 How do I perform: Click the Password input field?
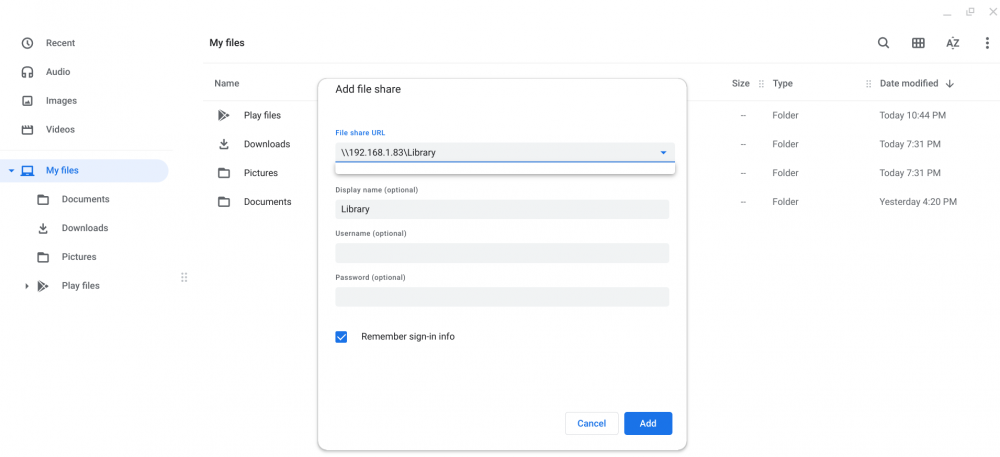503,297
